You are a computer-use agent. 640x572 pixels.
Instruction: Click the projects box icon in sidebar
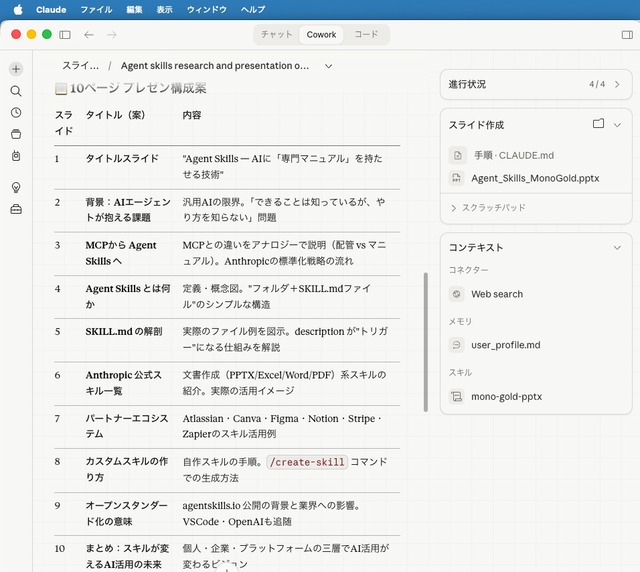pyautogui.click(x=16, y=134)
